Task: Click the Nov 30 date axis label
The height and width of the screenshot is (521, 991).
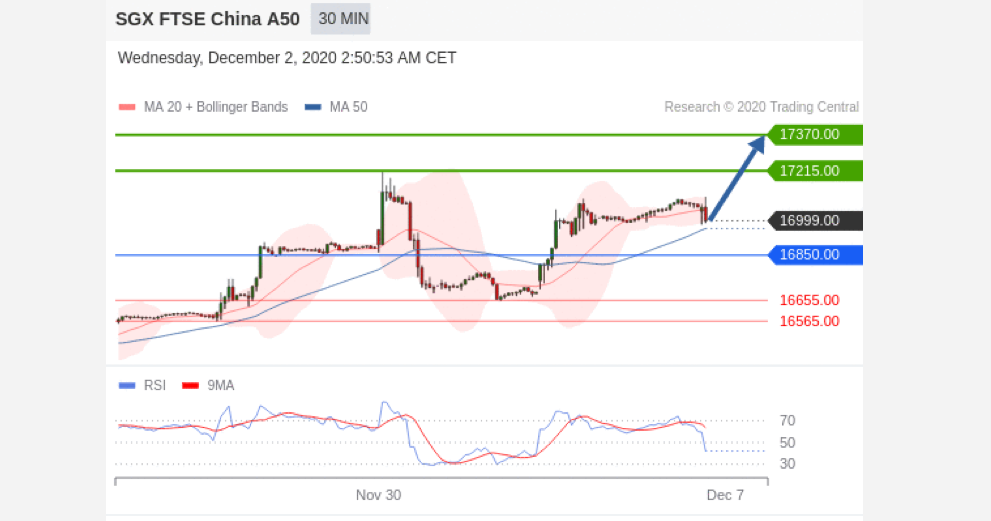Action: [x=379, y=495]
